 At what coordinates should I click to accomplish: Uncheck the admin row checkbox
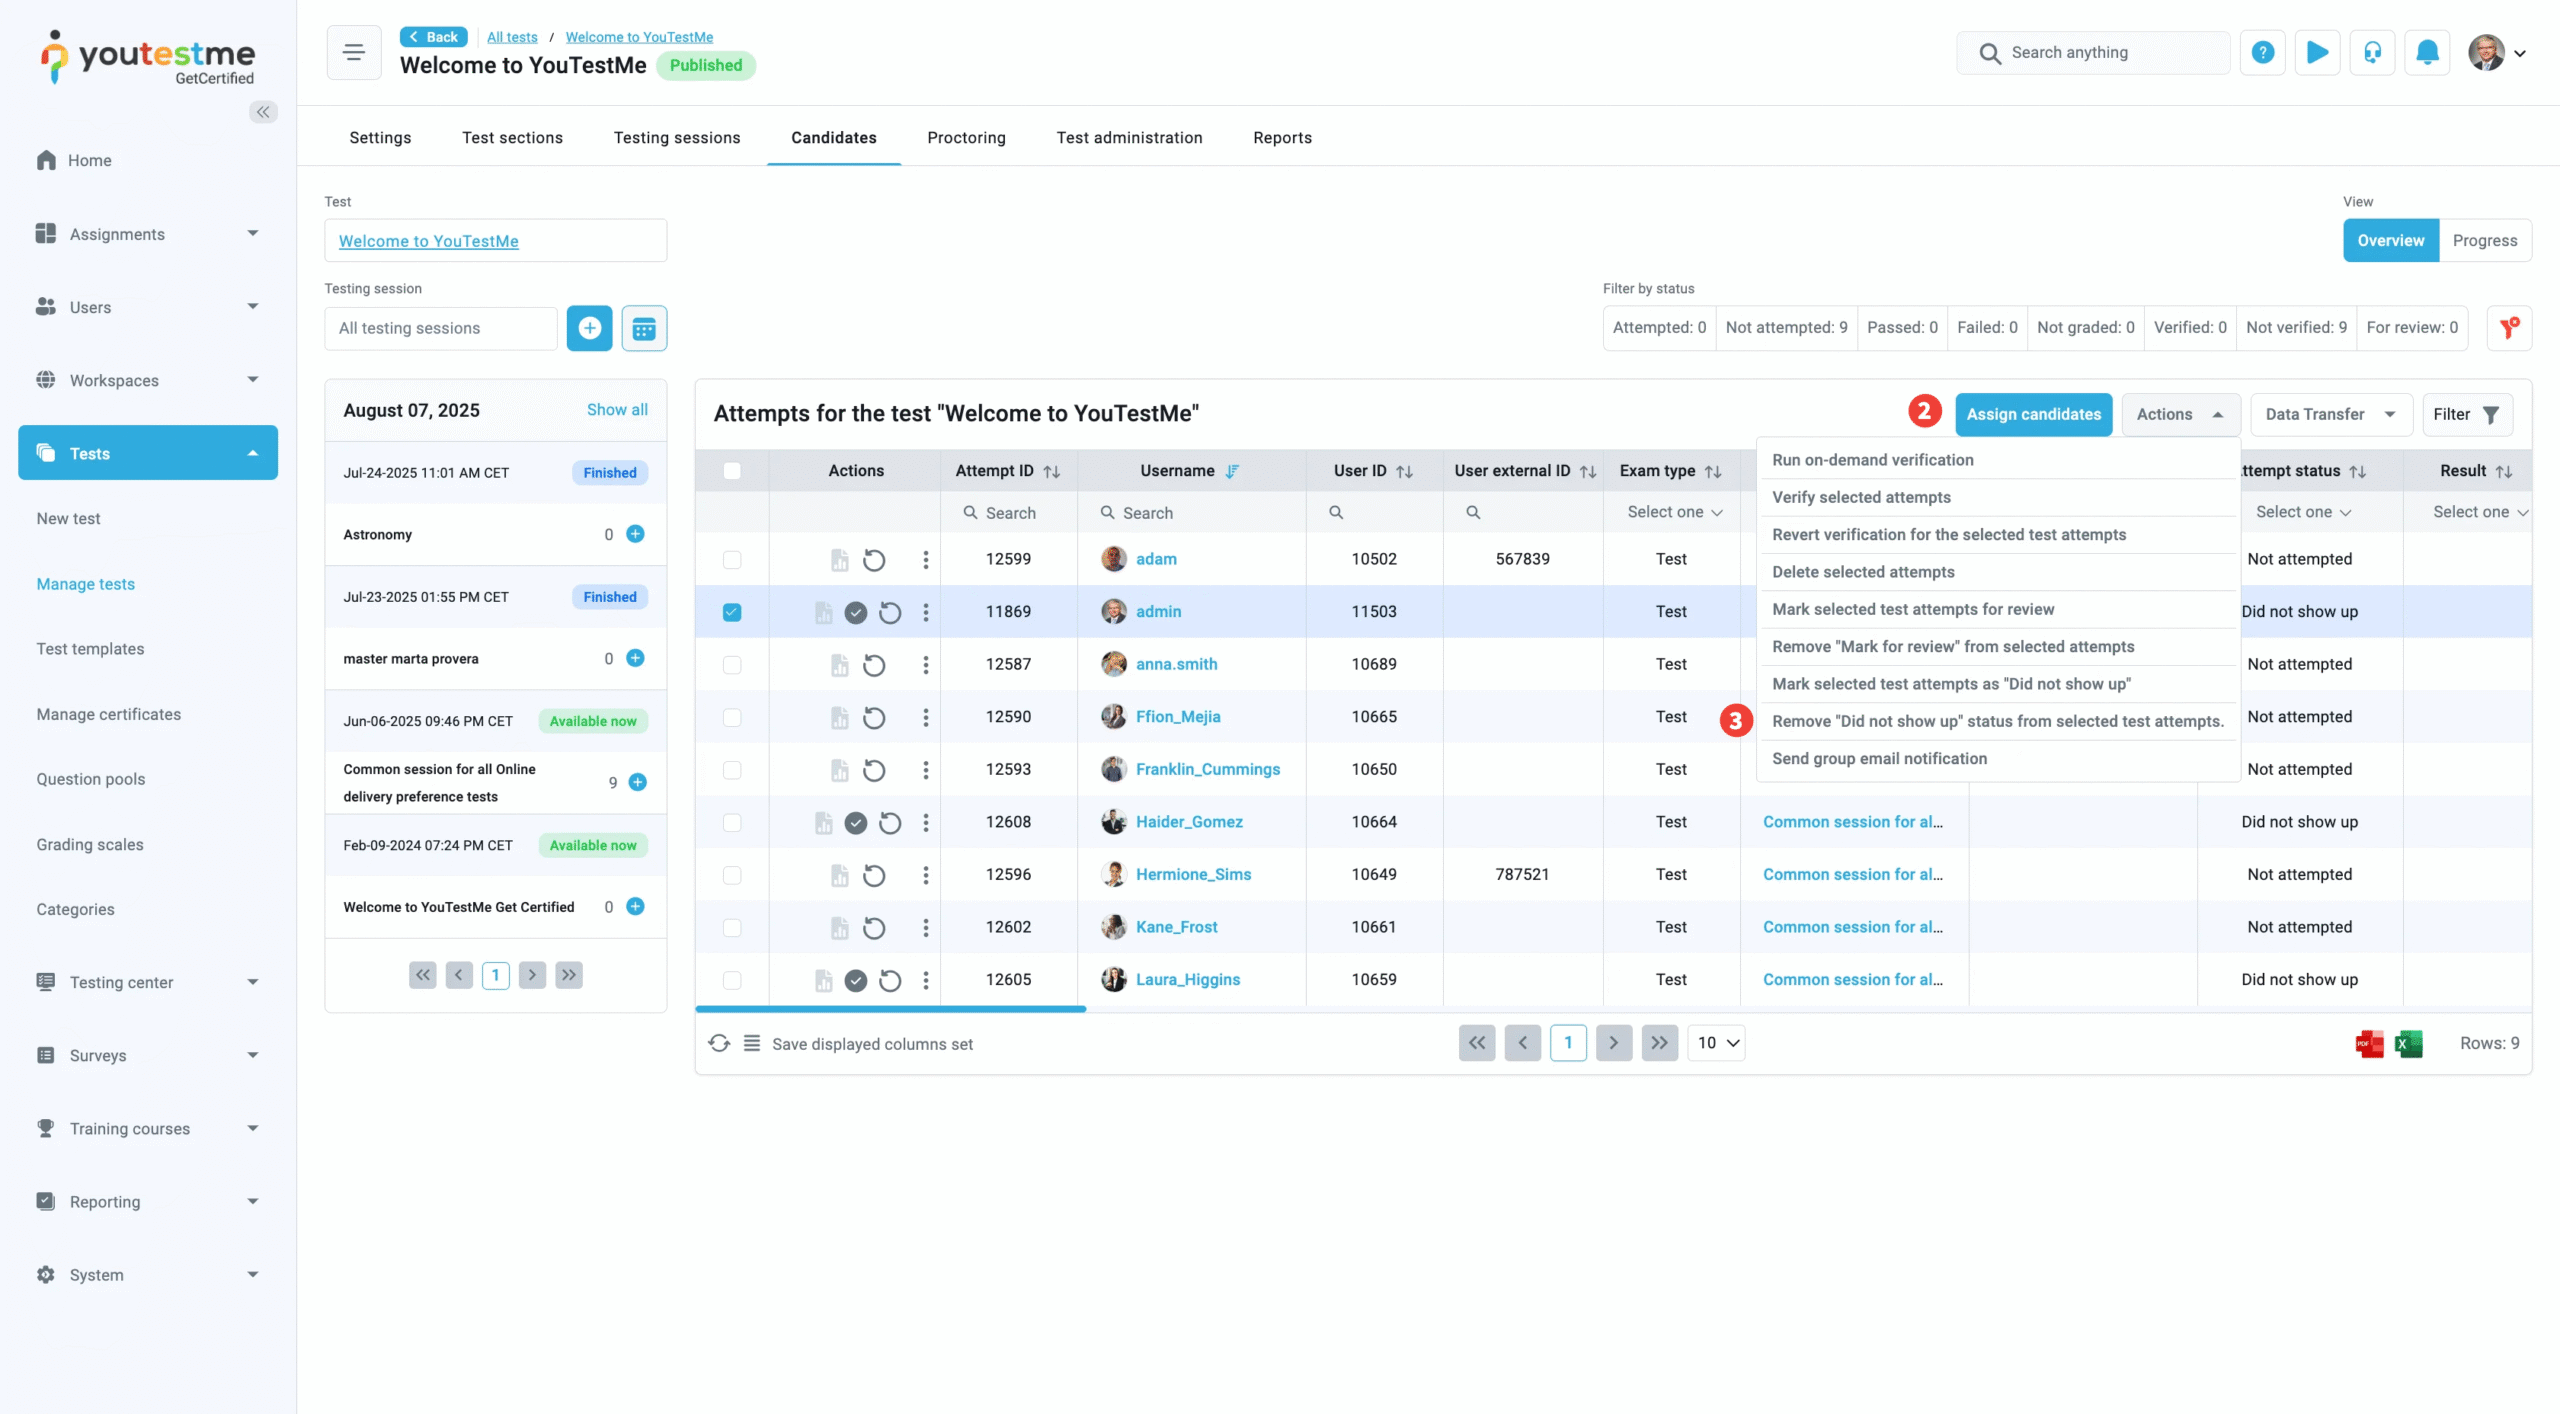[x=732, y=612]
